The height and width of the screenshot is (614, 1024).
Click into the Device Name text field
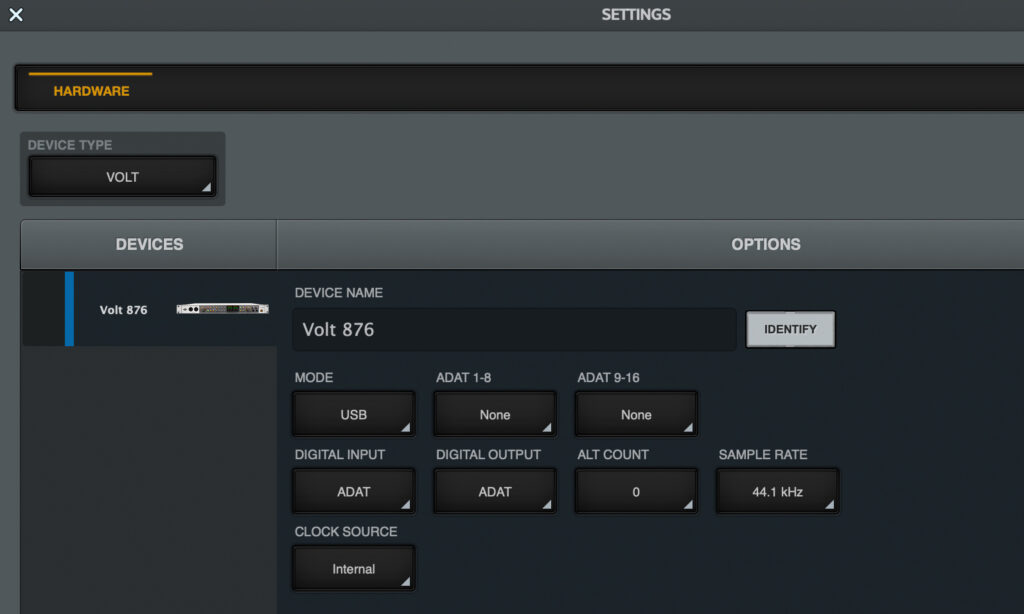click(x=513, y=329)
